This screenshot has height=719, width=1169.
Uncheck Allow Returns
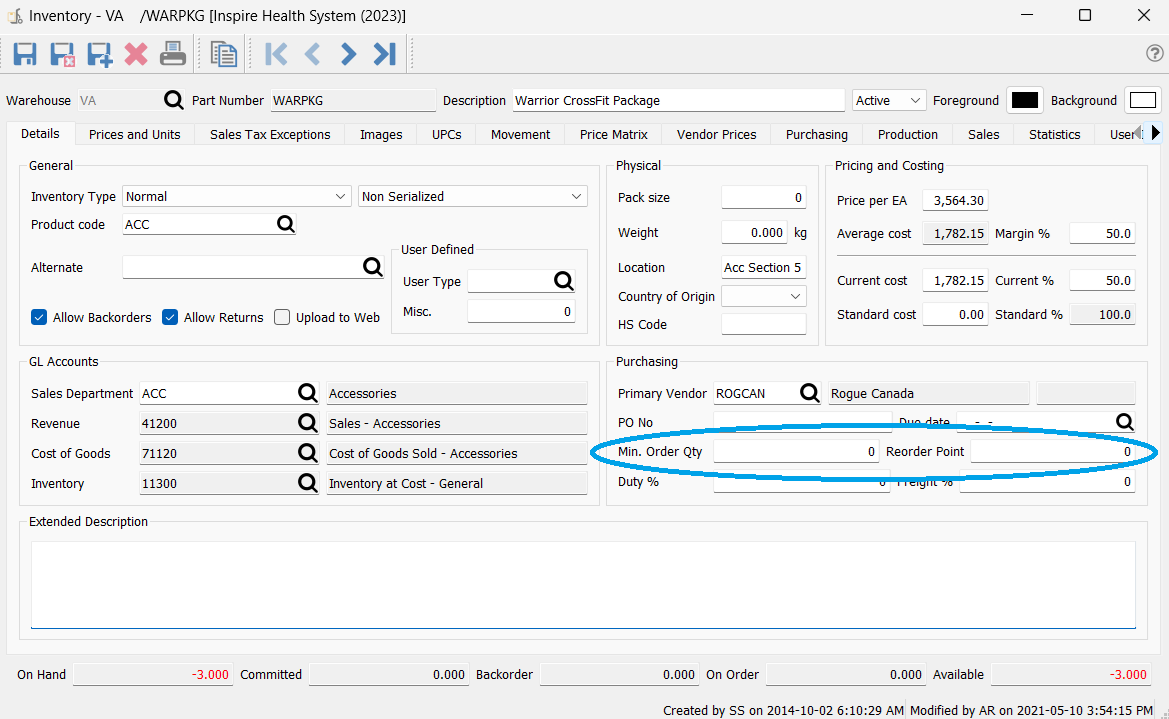[170, 317]
